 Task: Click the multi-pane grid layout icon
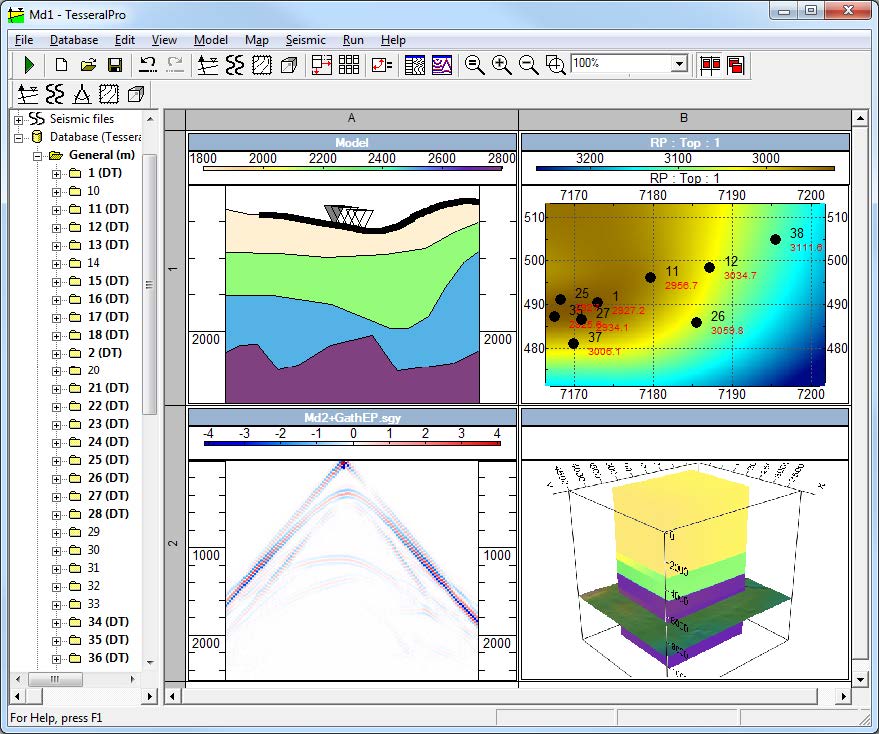(x=348, y=65)
